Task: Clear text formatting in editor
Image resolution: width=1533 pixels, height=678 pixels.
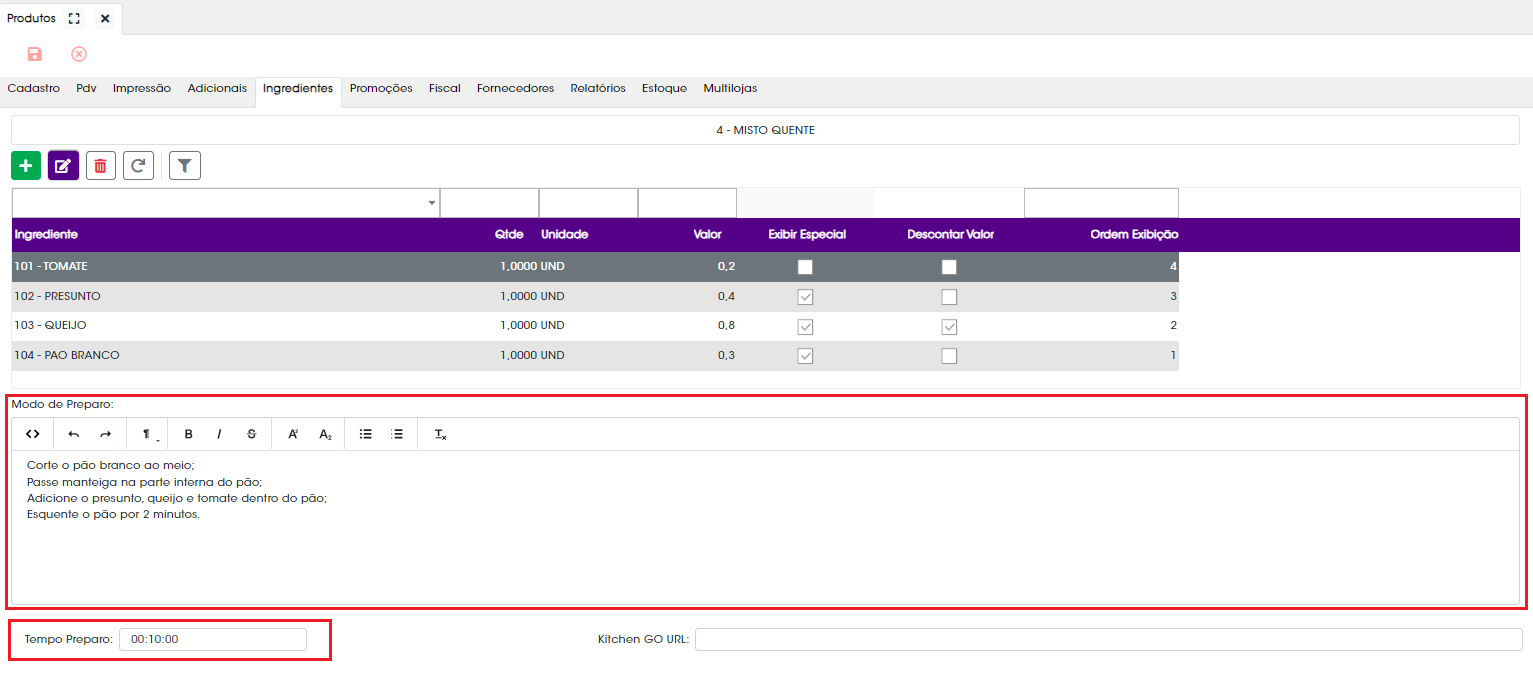Action: 440,434
